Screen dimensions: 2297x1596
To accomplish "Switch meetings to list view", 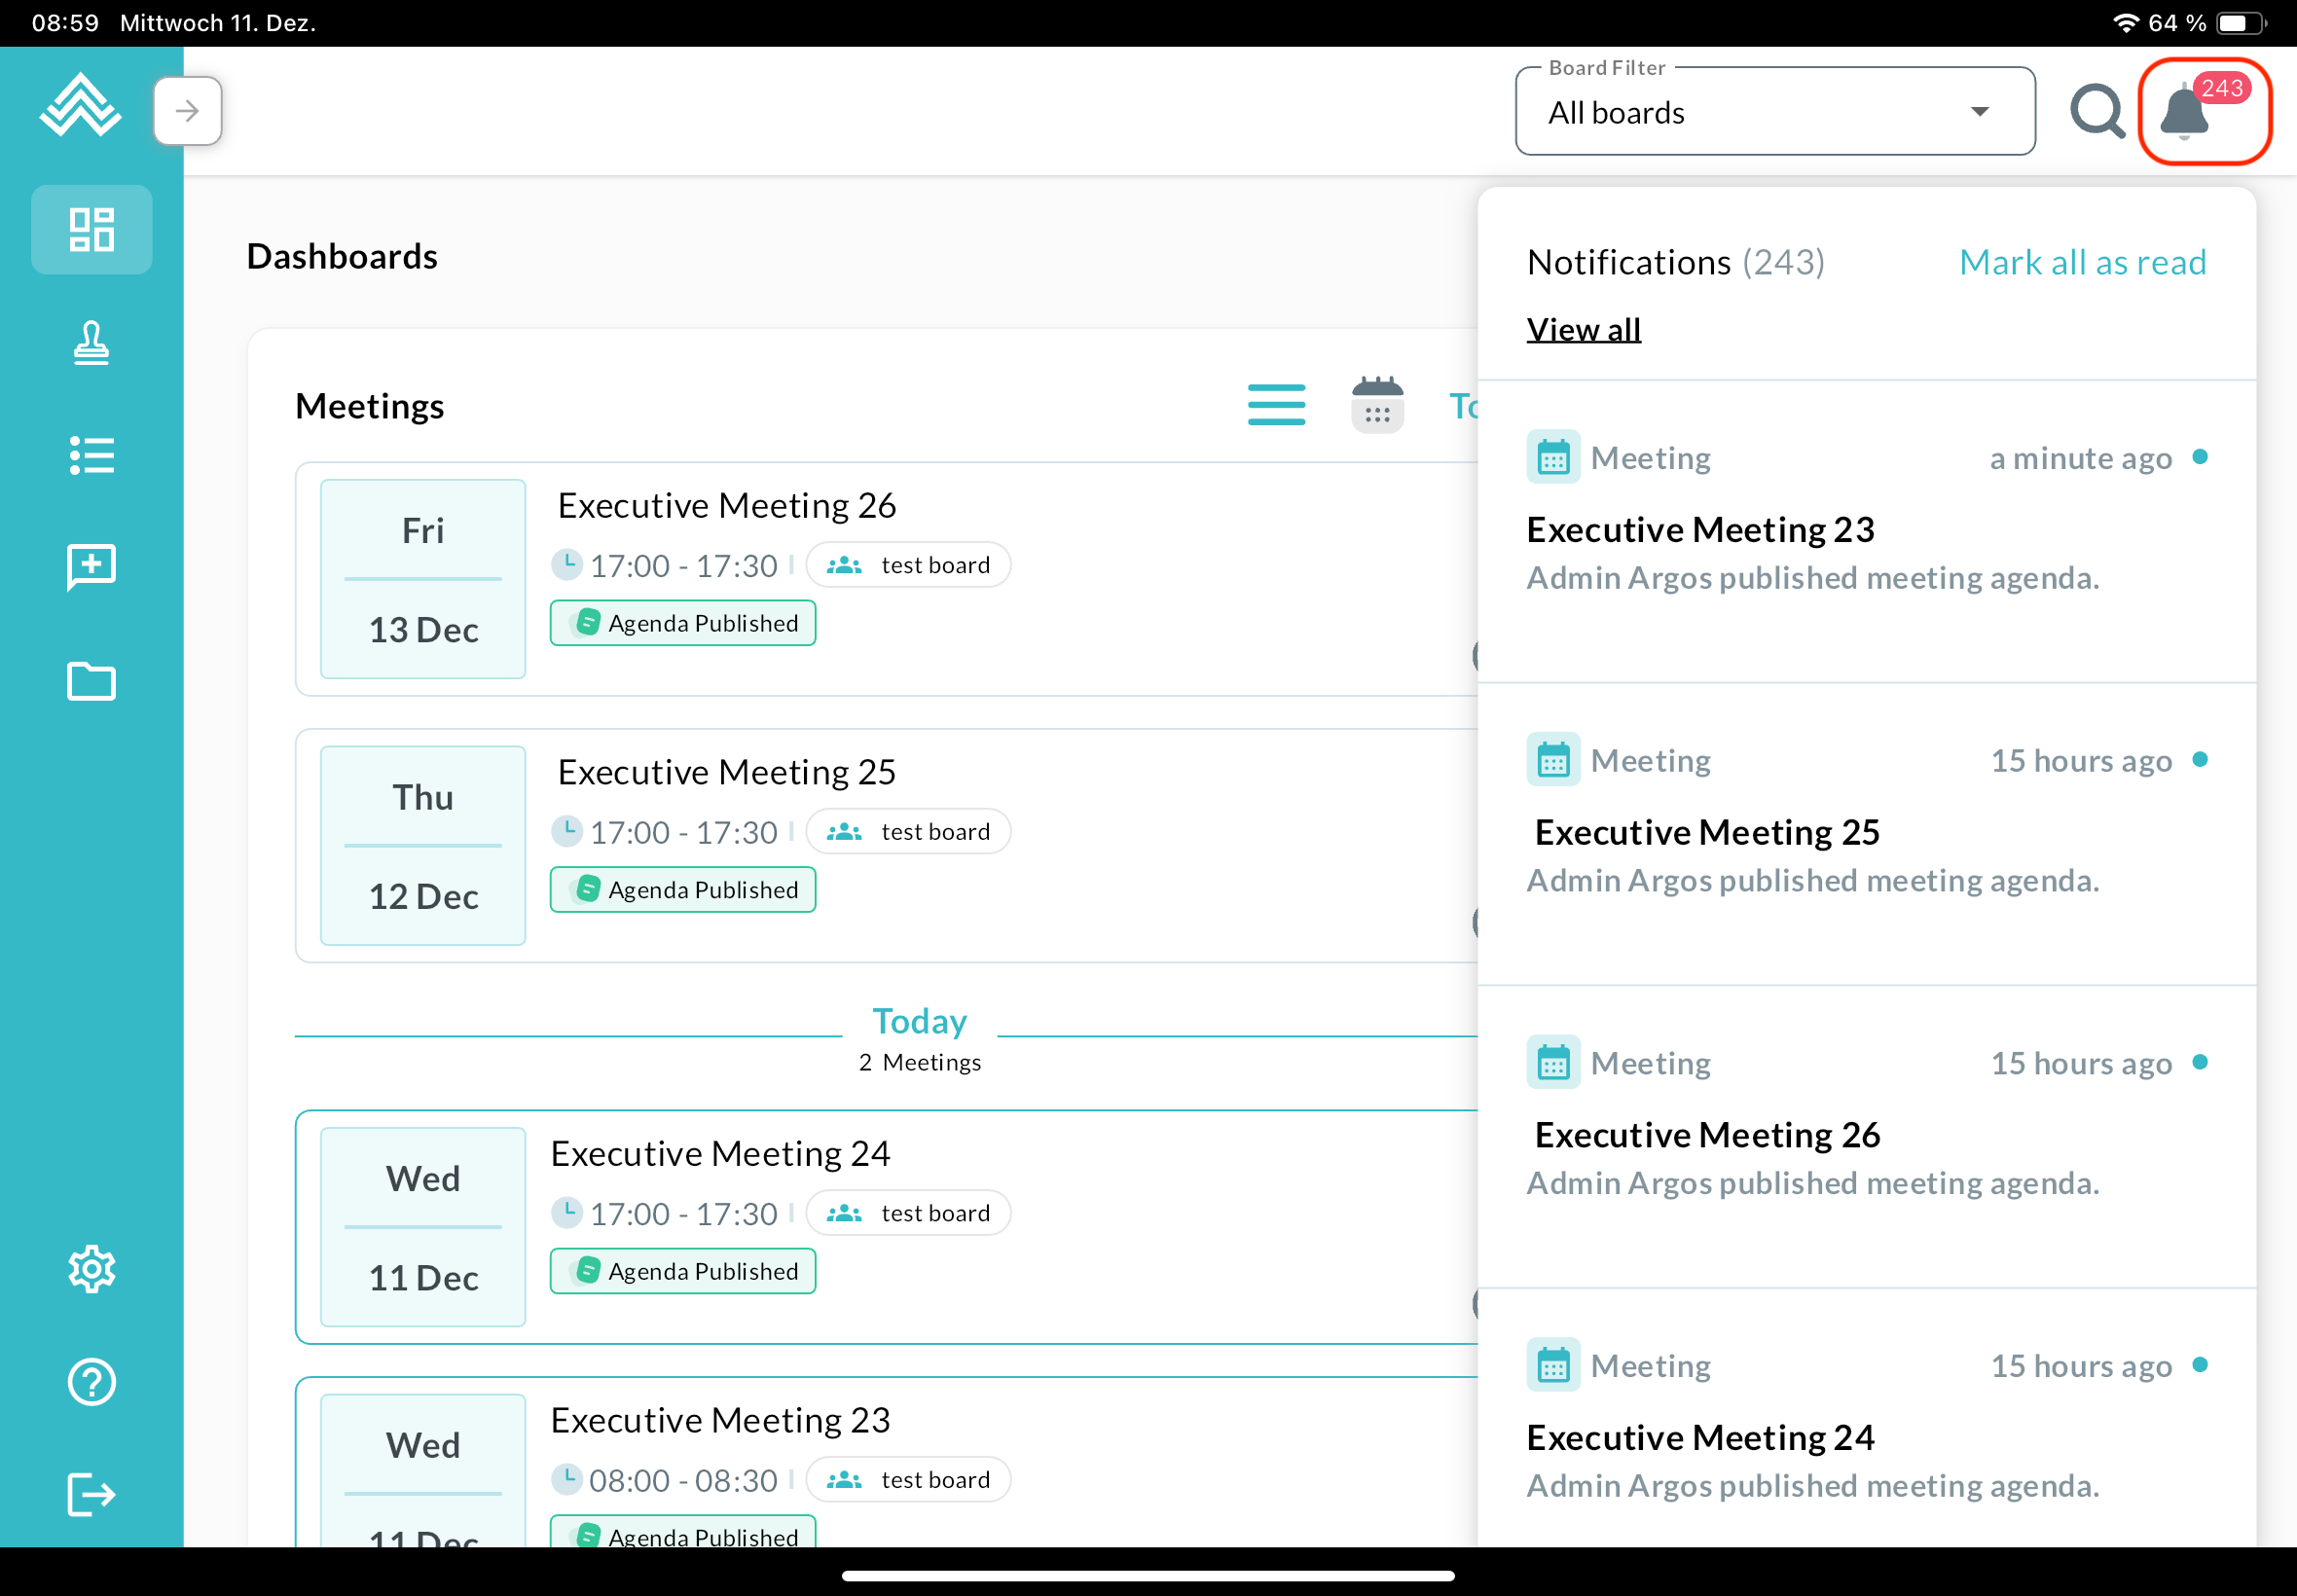I will coord(1276,405).
